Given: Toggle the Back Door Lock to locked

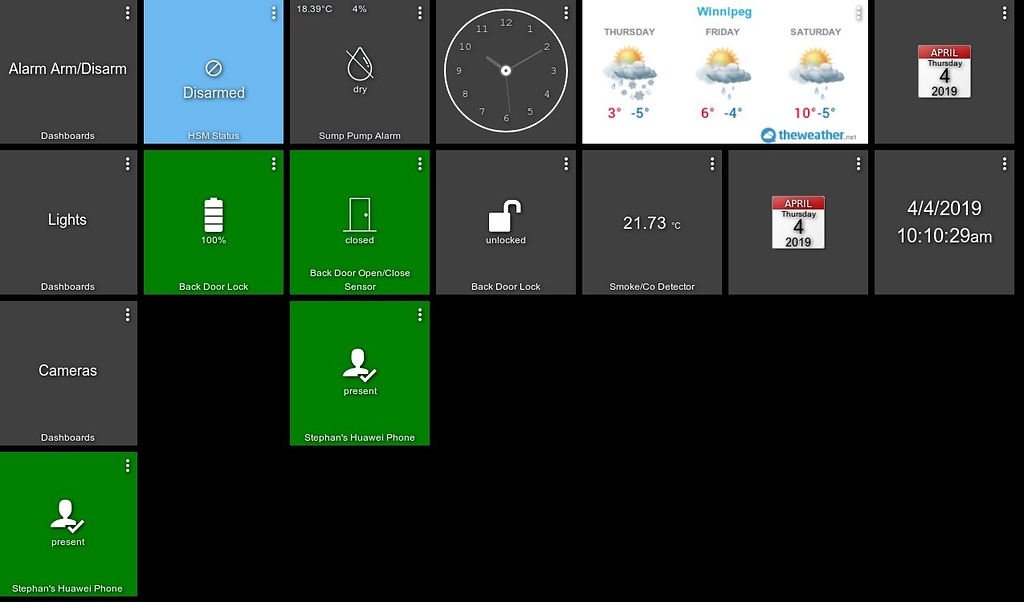Looking at the screenshot, I should tap(505, 222).
